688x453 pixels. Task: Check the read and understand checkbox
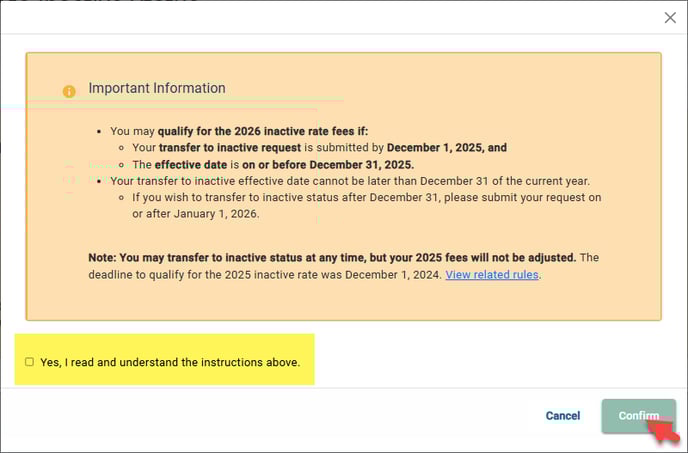30,362
